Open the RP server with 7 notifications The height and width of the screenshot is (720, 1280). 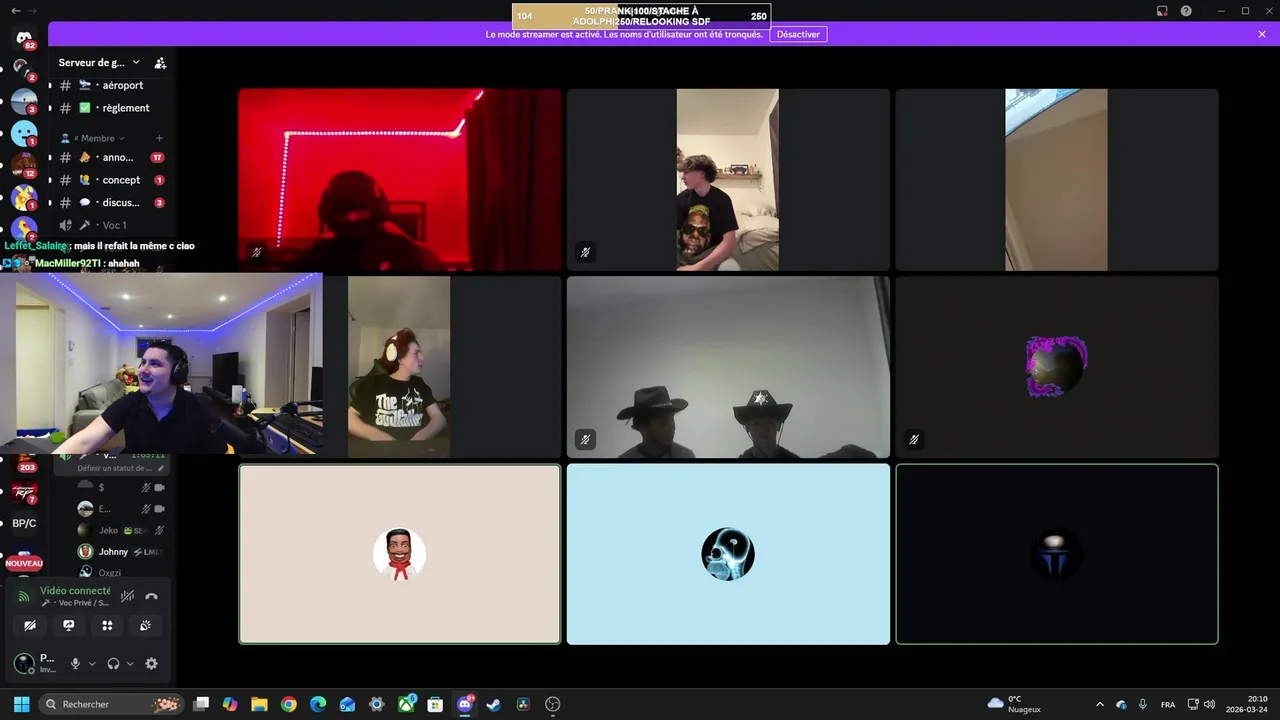pos(24,492)
